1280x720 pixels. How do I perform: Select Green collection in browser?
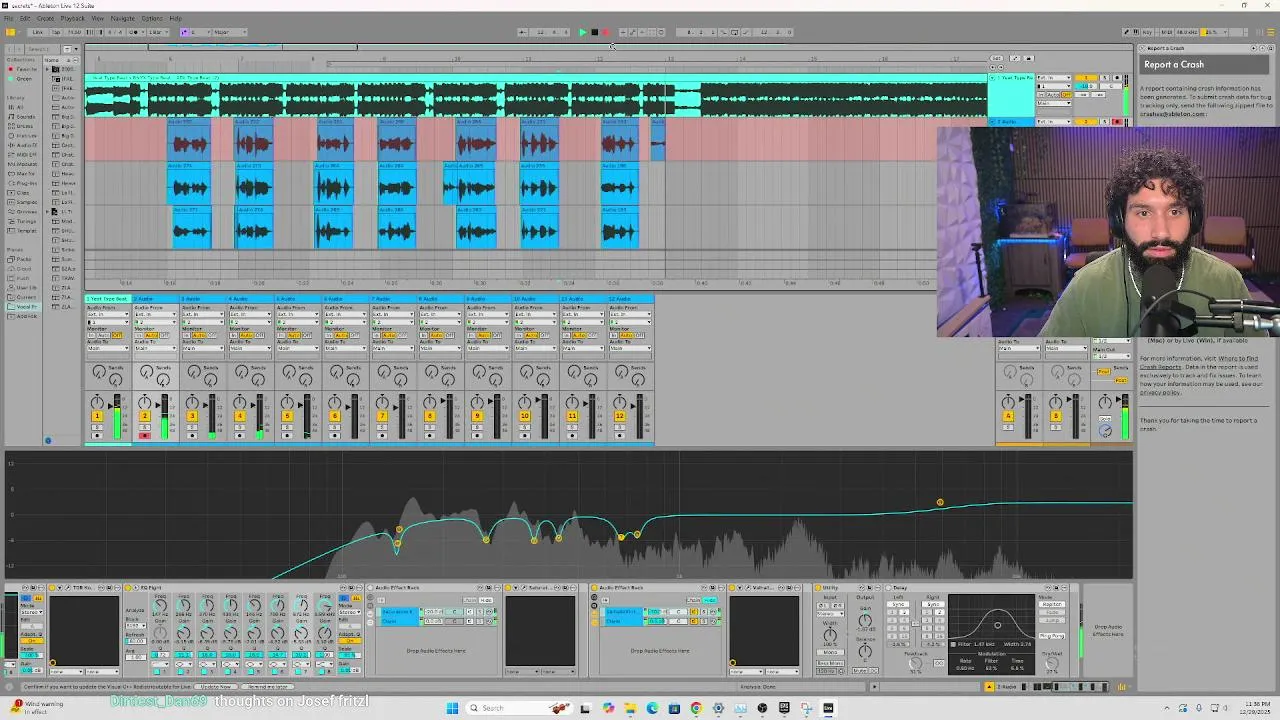(x=24, y=78)
